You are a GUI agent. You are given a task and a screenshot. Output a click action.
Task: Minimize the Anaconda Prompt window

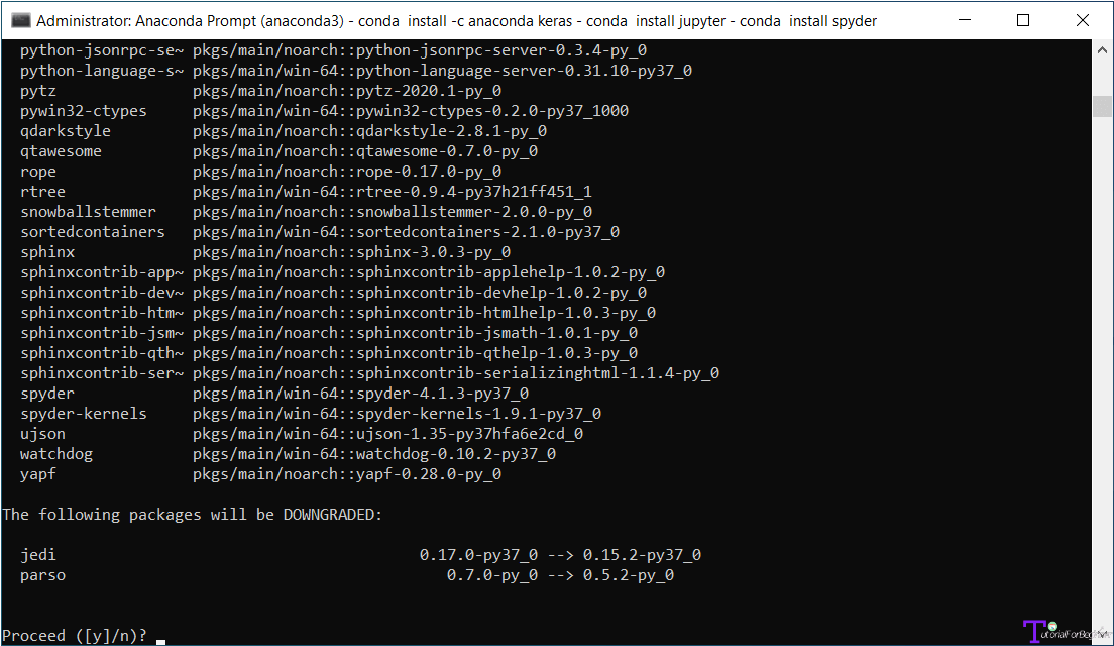point(964,20)
